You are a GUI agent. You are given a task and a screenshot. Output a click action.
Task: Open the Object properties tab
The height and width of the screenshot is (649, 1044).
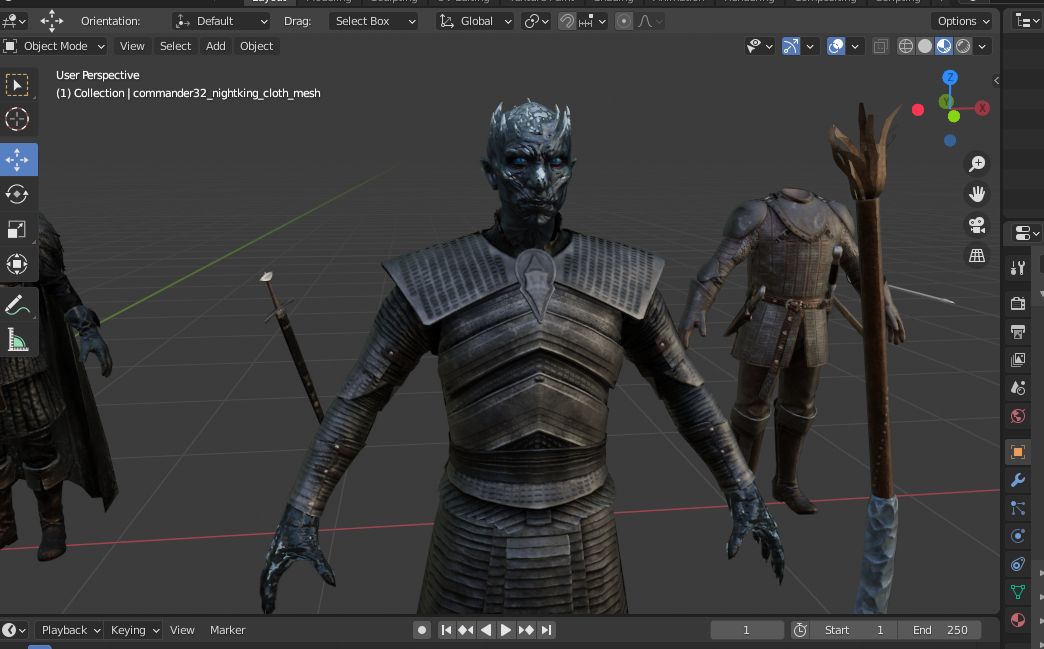pos(1018,452)
